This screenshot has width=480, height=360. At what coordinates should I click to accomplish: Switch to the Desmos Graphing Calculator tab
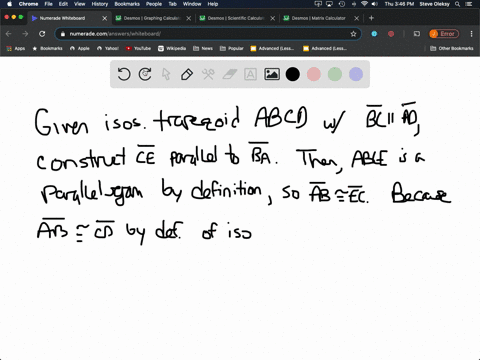coord(152,18)
